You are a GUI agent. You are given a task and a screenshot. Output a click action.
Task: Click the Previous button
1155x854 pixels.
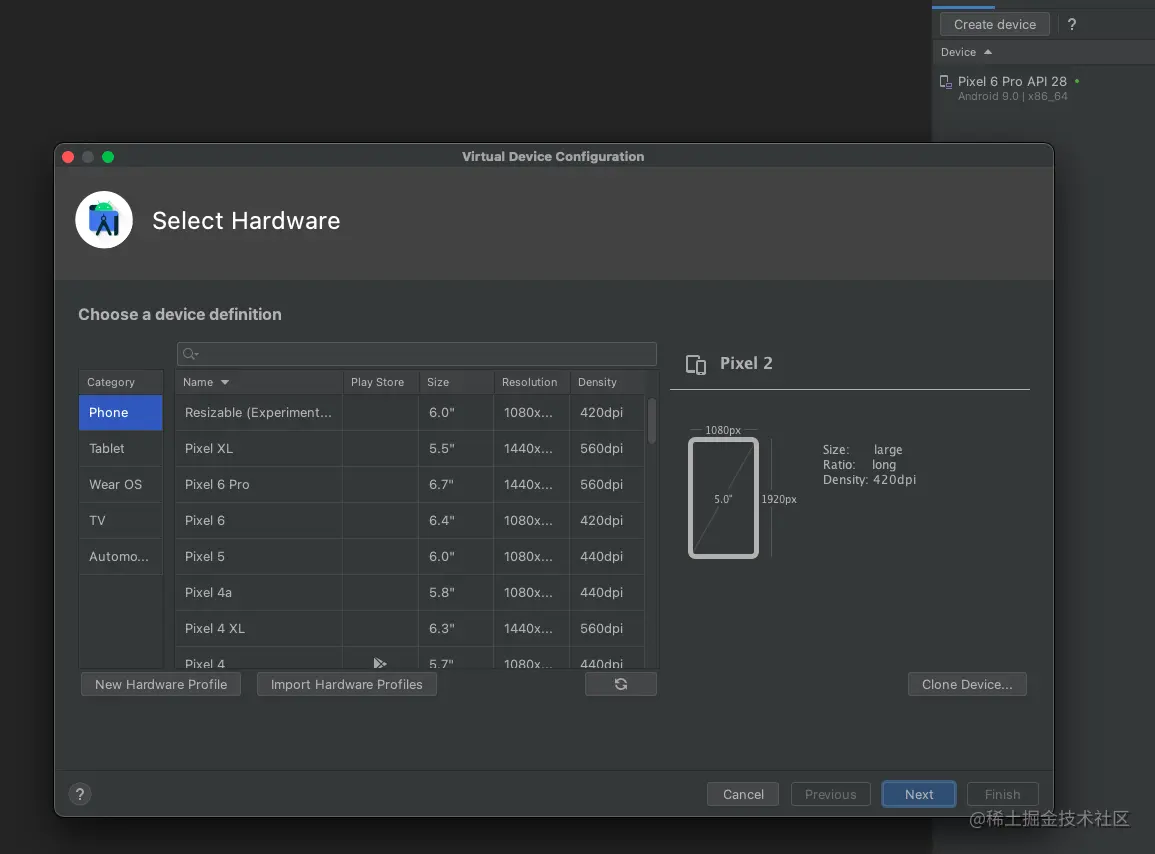pyautogui.click(x=830, y=794)
